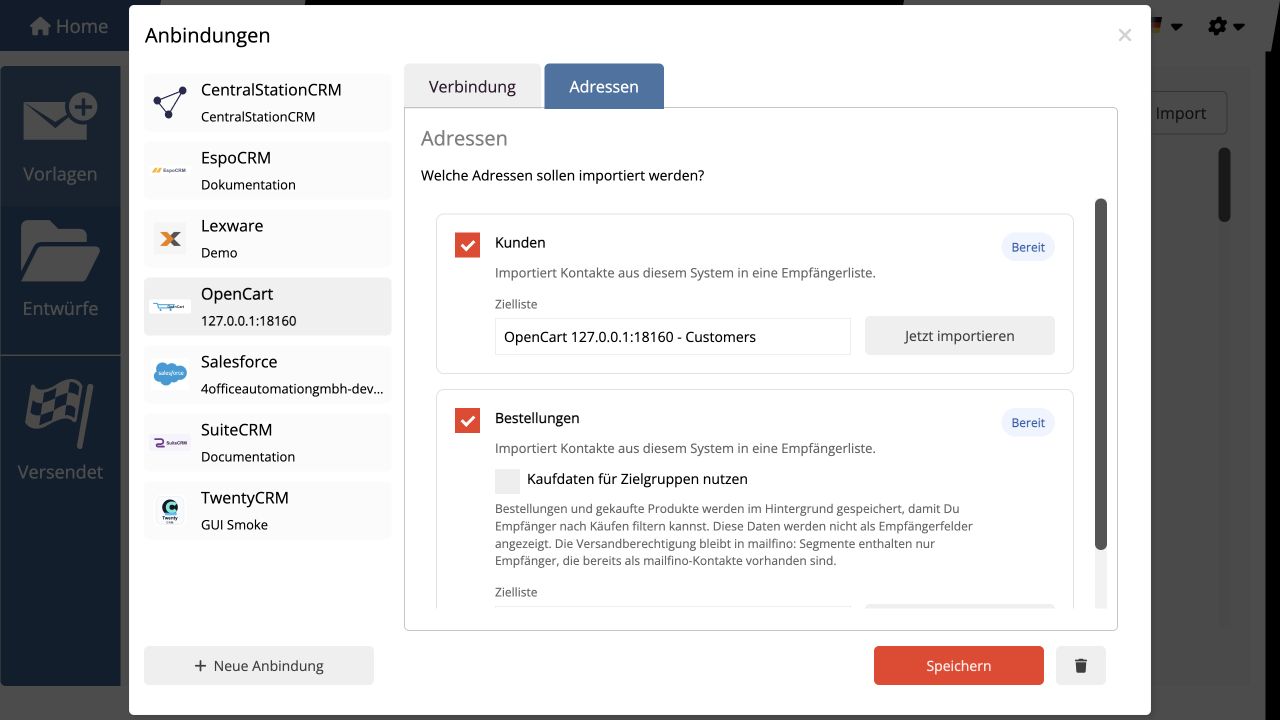Open the Home icon in top bar
Viewport: 1280px width, 720px height.
point(40,27)
